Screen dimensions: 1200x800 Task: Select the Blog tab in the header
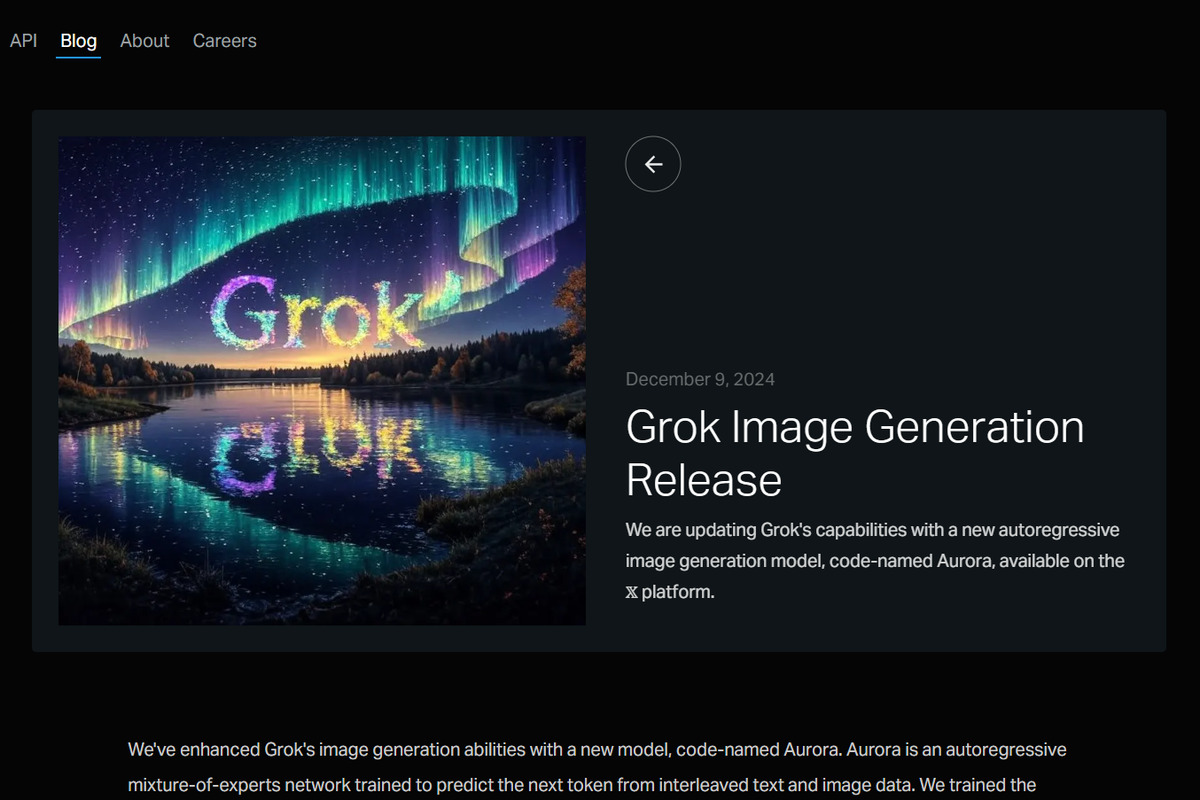point(78,41)
